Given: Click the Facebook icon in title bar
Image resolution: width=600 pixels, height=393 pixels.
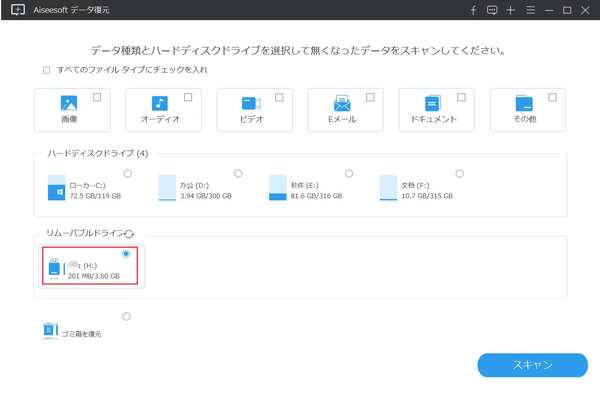Looking at the screenshot, I should 473,10.
